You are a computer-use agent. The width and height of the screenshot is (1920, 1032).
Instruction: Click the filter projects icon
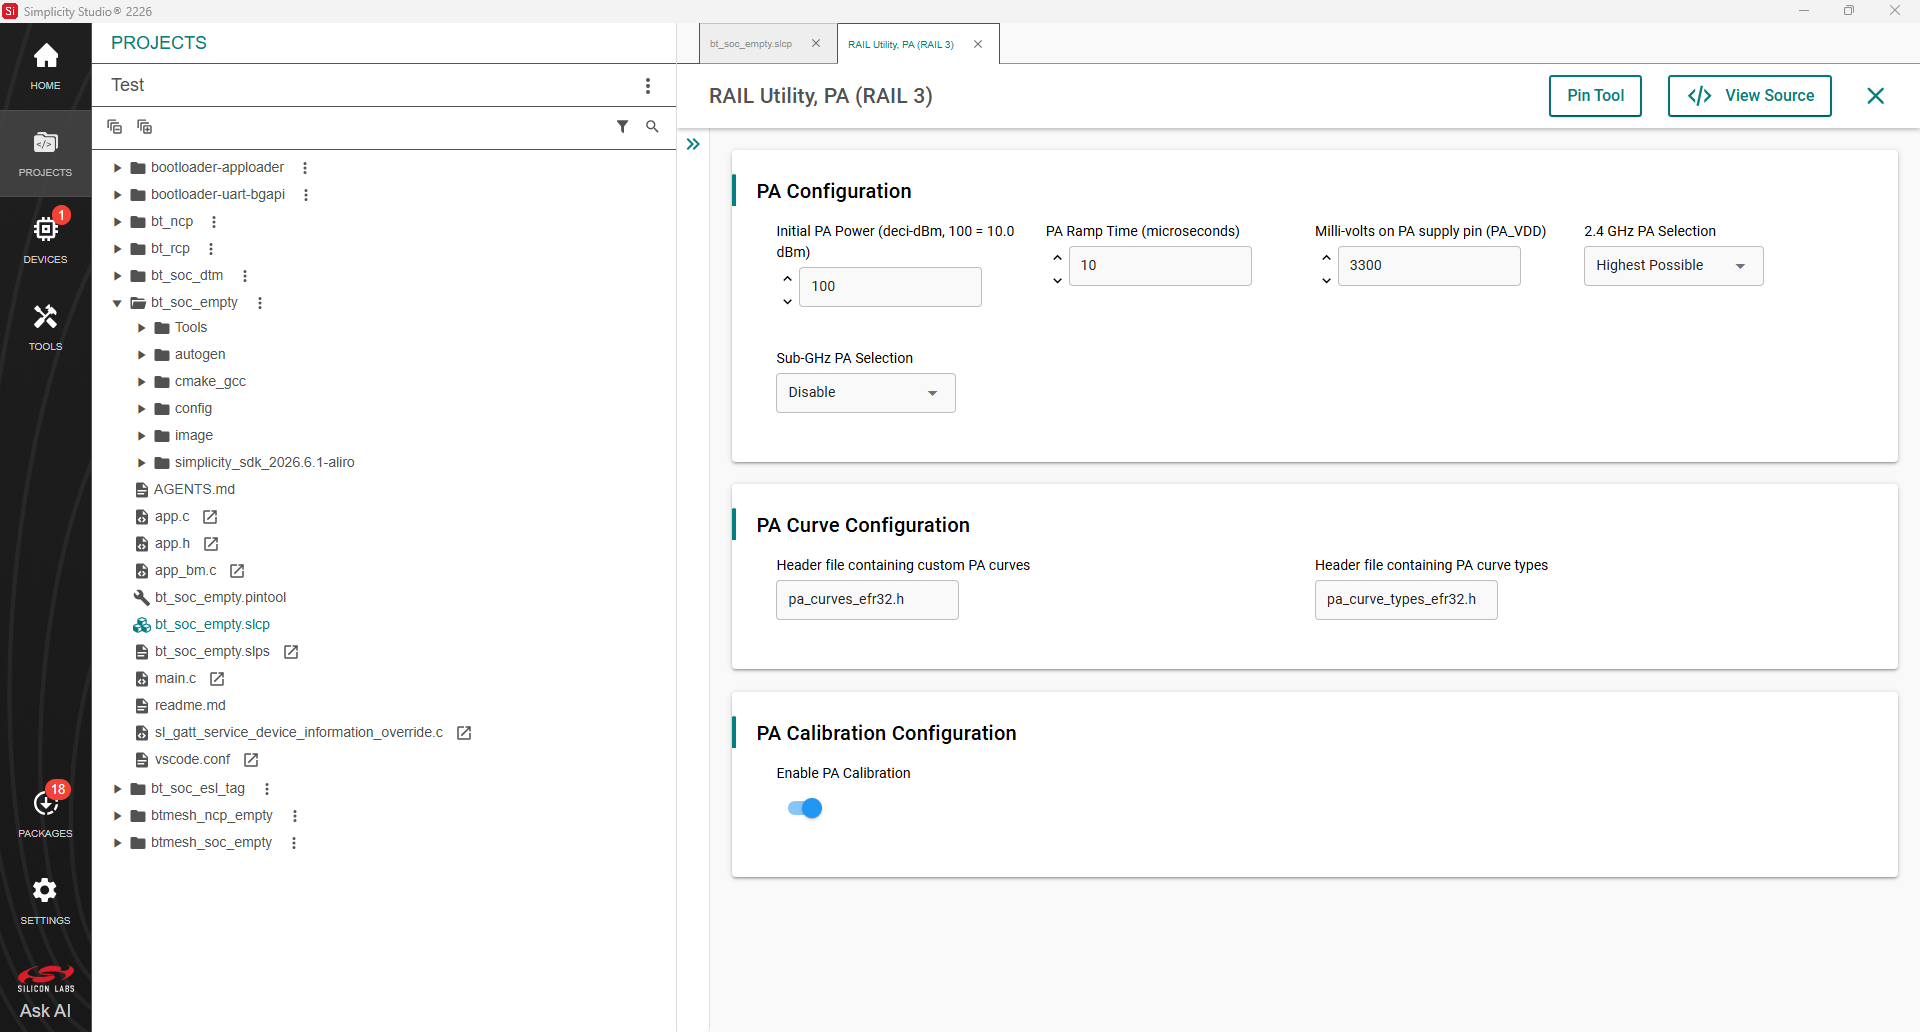(622, 126)
